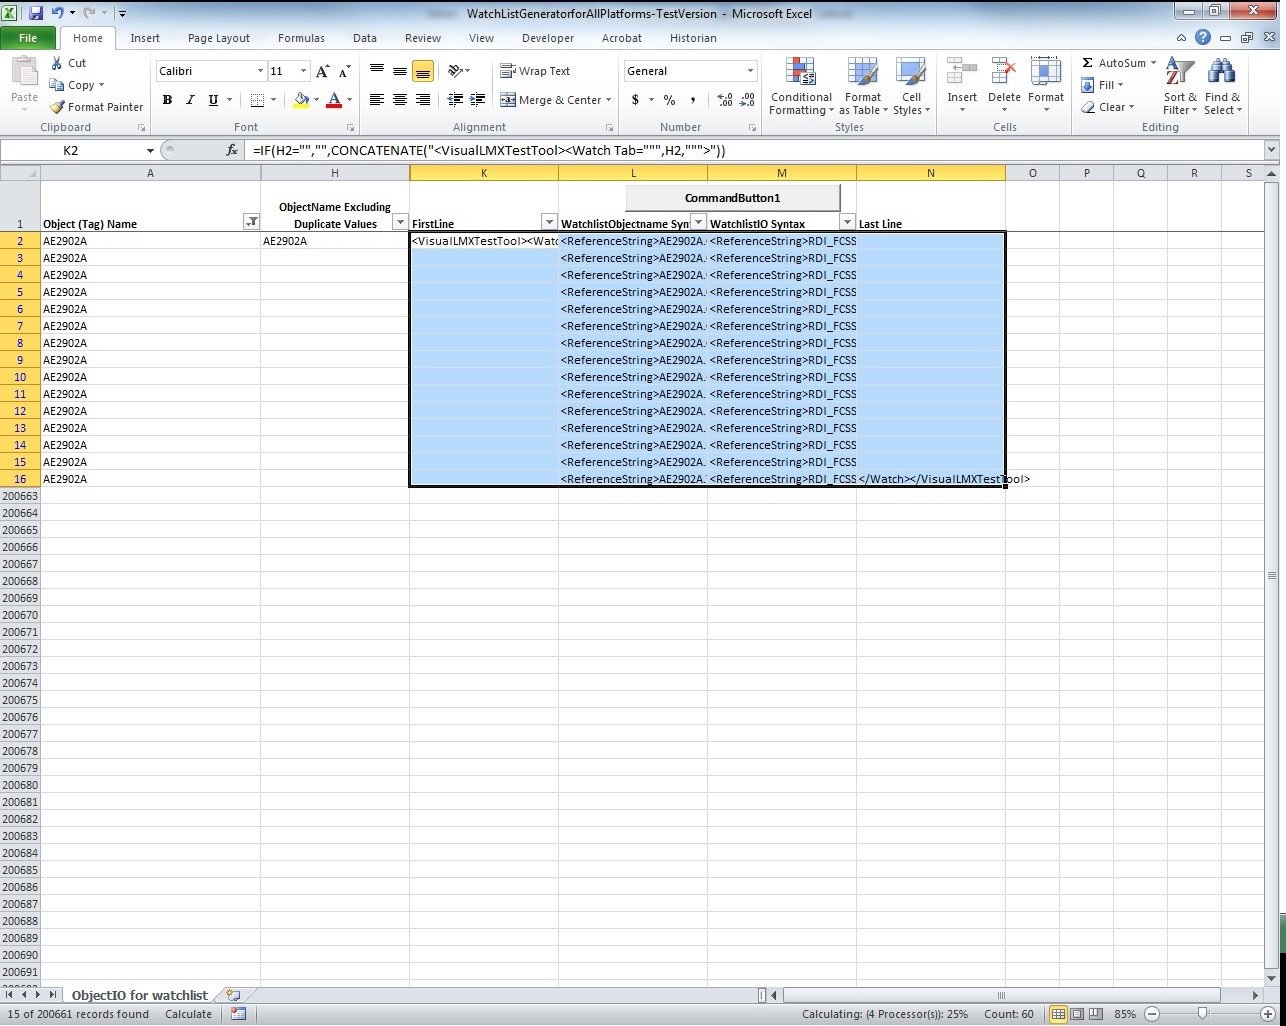
Task: Click Calculate in the status bar
Action: point(188,1014)
